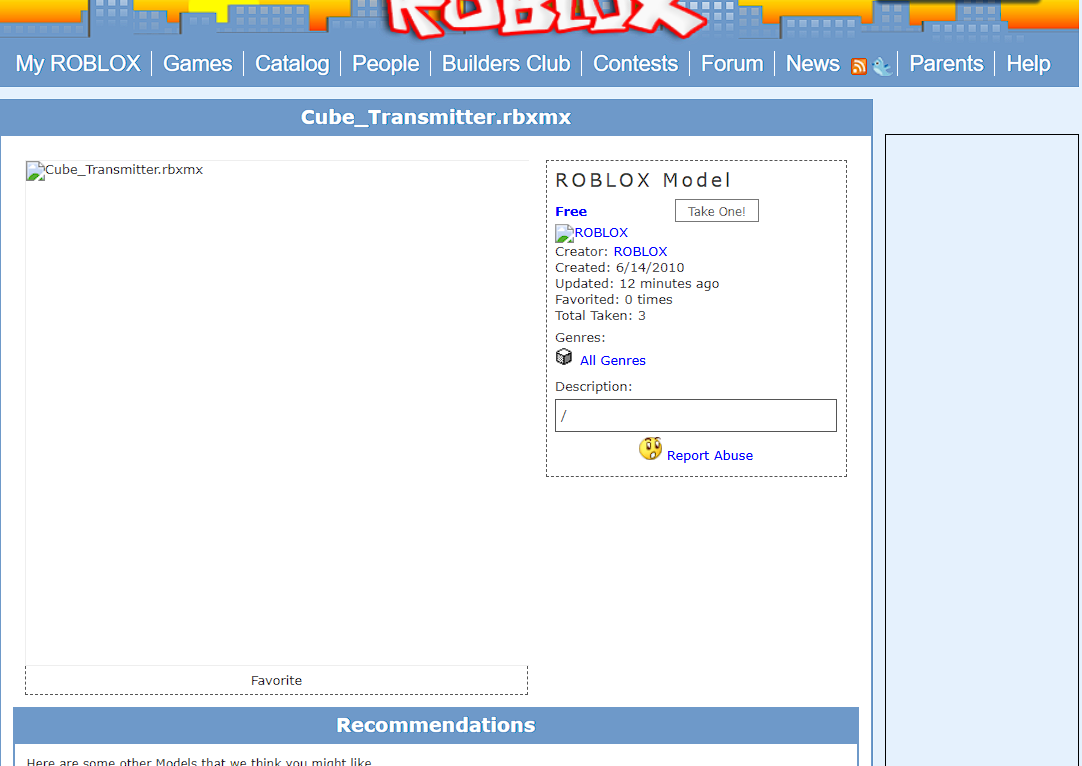Click the All Genres cube icon
This screenshot has height=766, width=1082.
coord(564,357)
